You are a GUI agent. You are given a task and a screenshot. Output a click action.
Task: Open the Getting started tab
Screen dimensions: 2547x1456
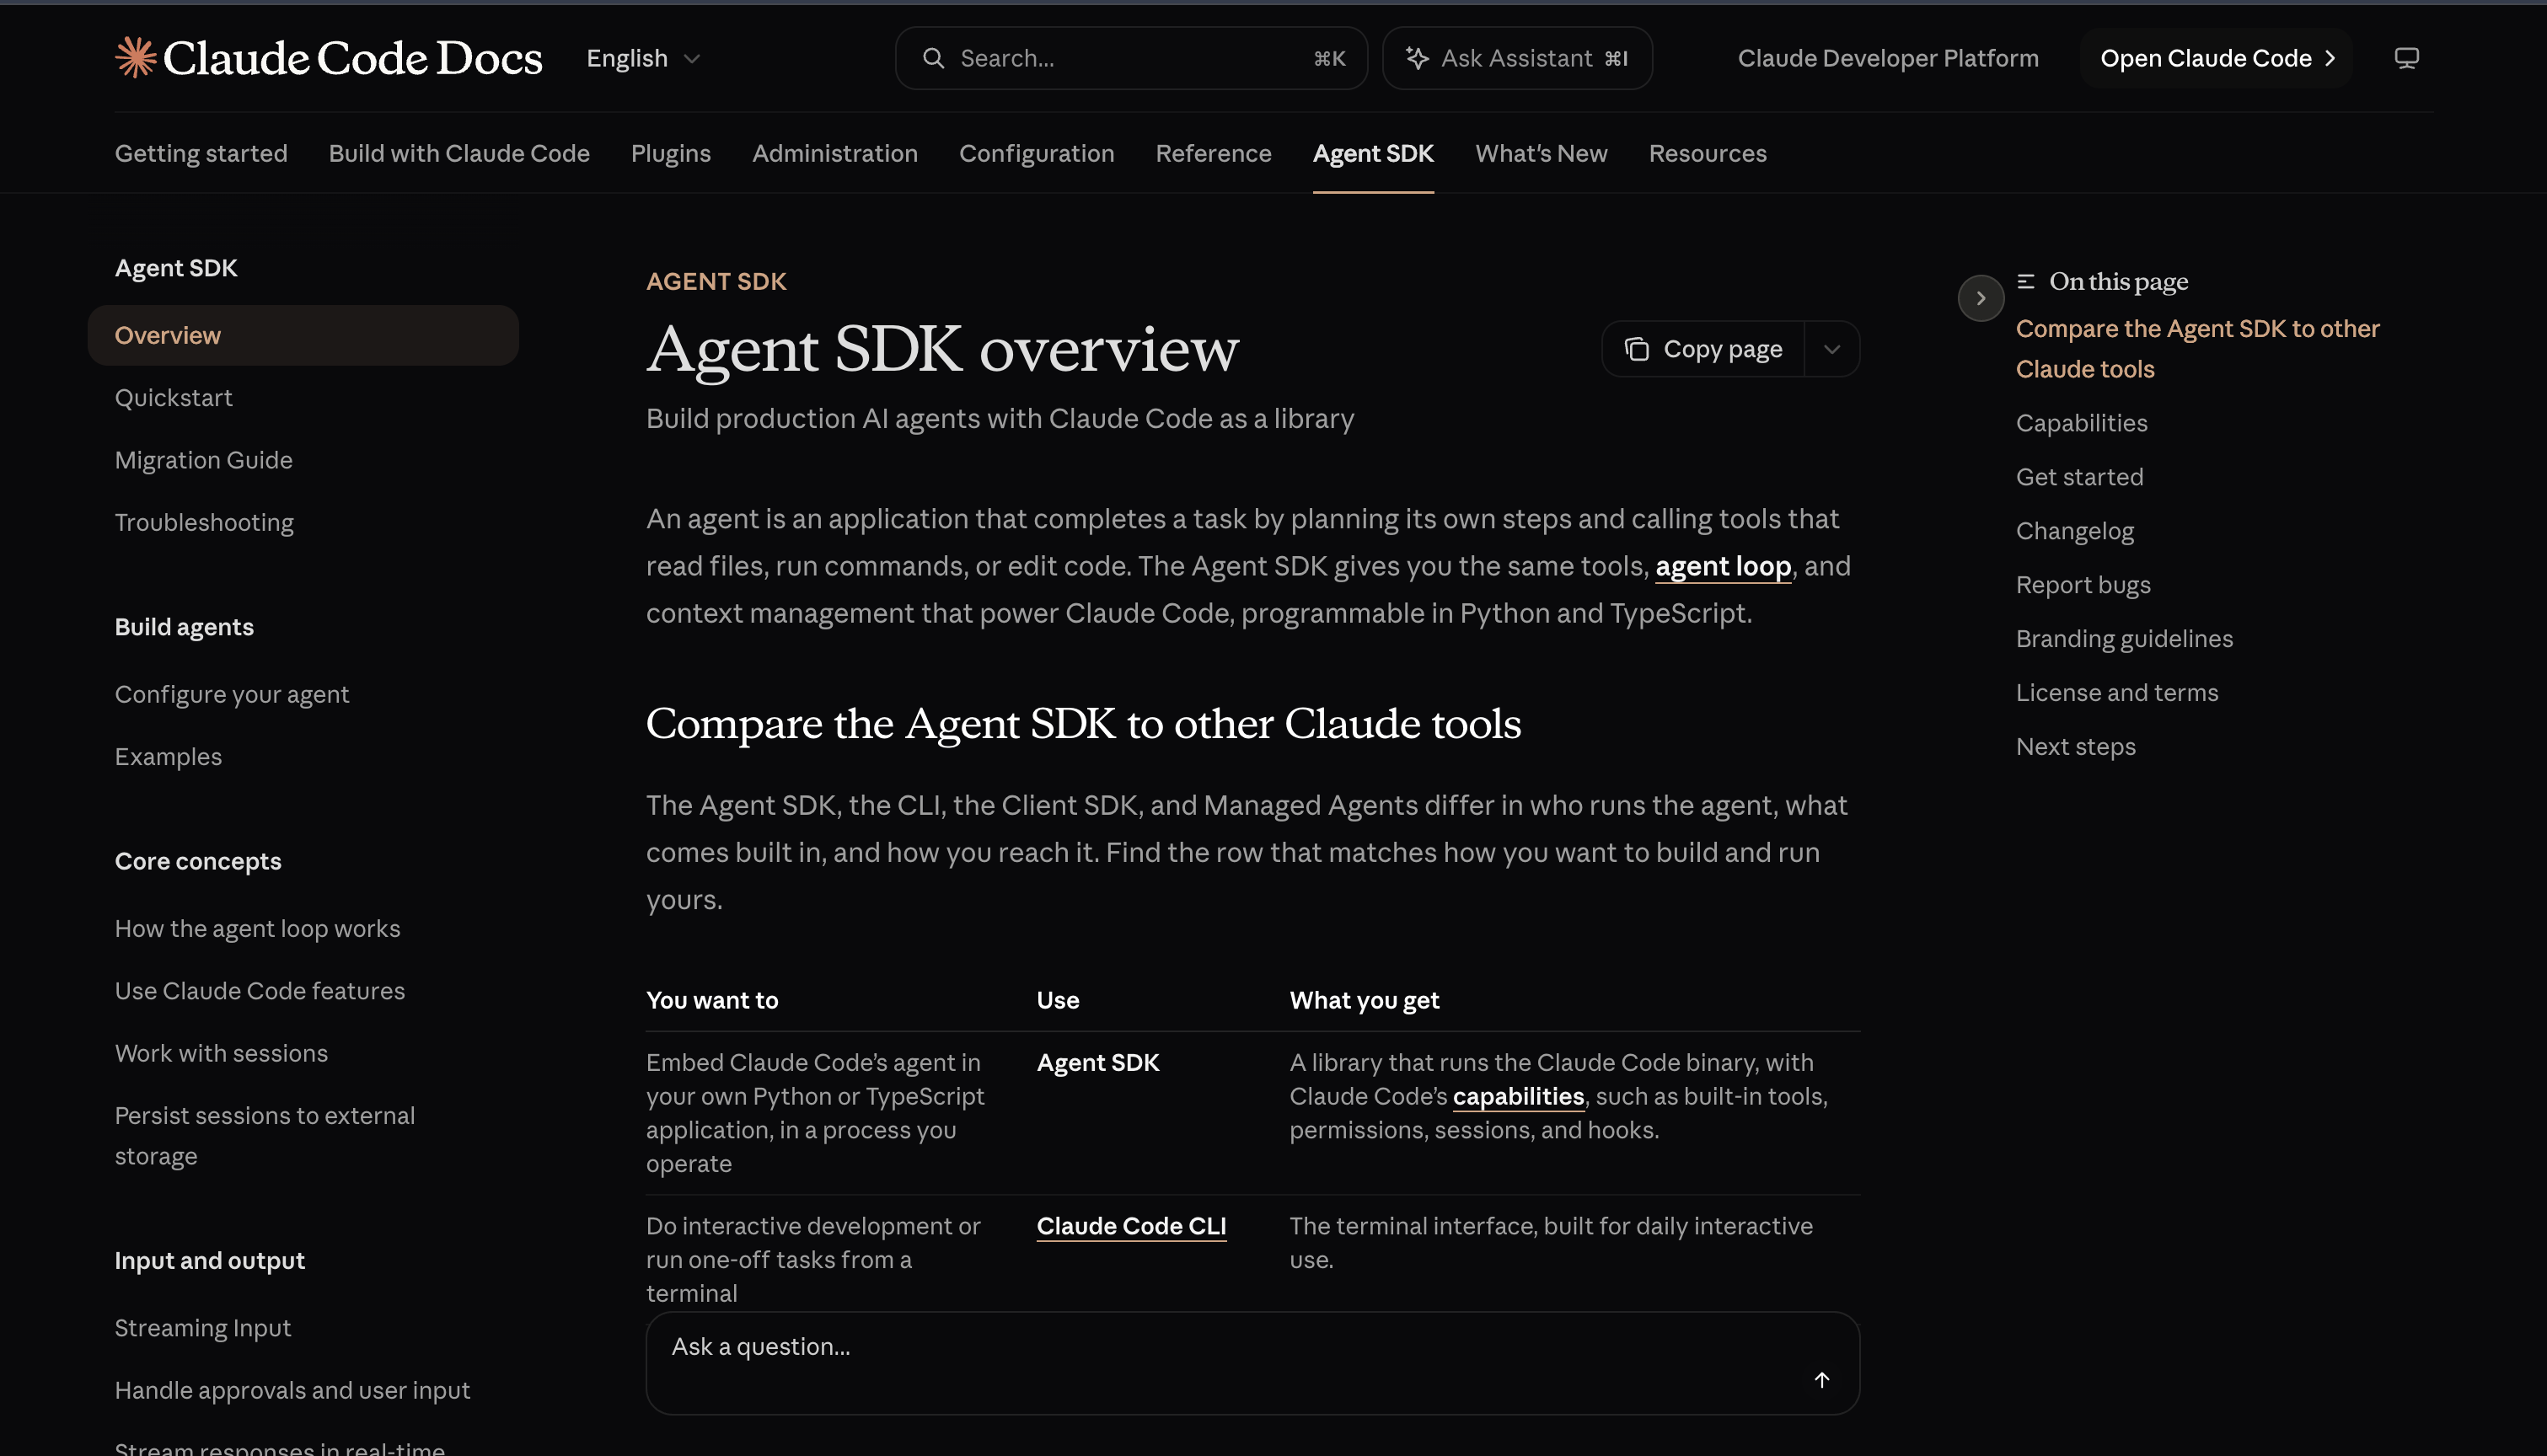click(x=201, y=153)
